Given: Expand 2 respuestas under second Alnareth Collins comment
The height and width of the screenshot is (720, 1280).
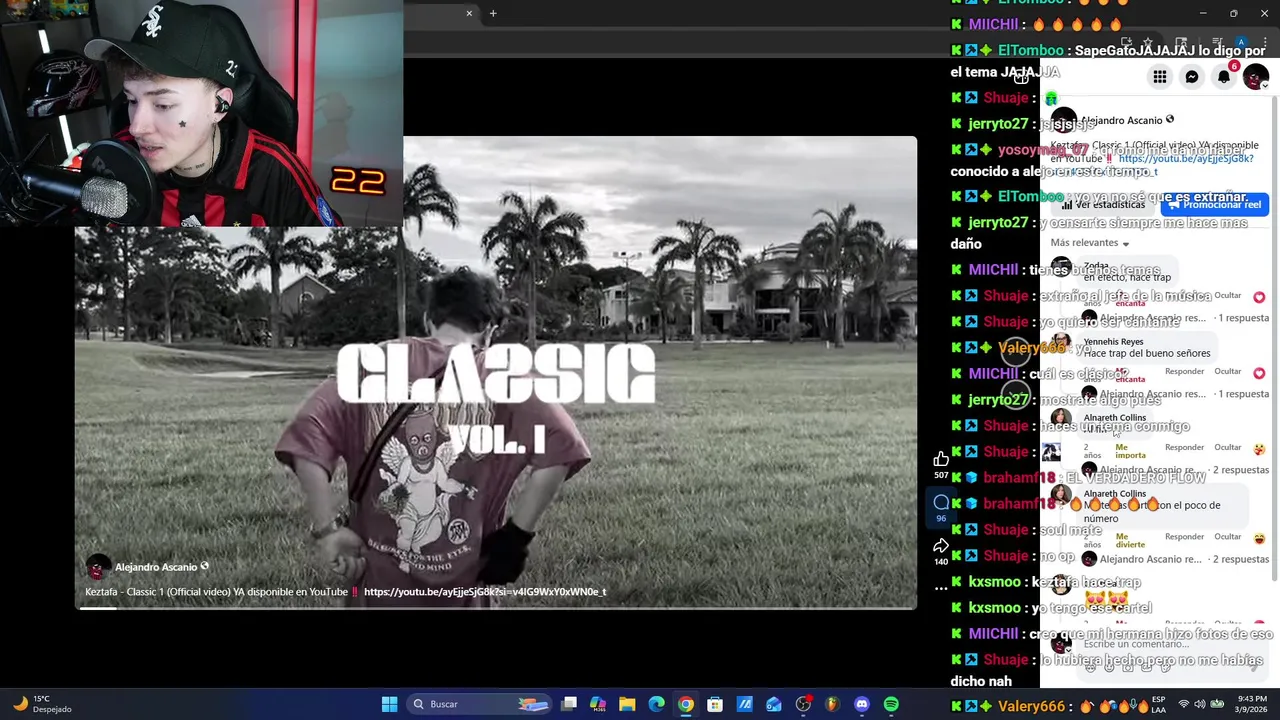Looking at the screenshot, I should [x=1241, y=559].
